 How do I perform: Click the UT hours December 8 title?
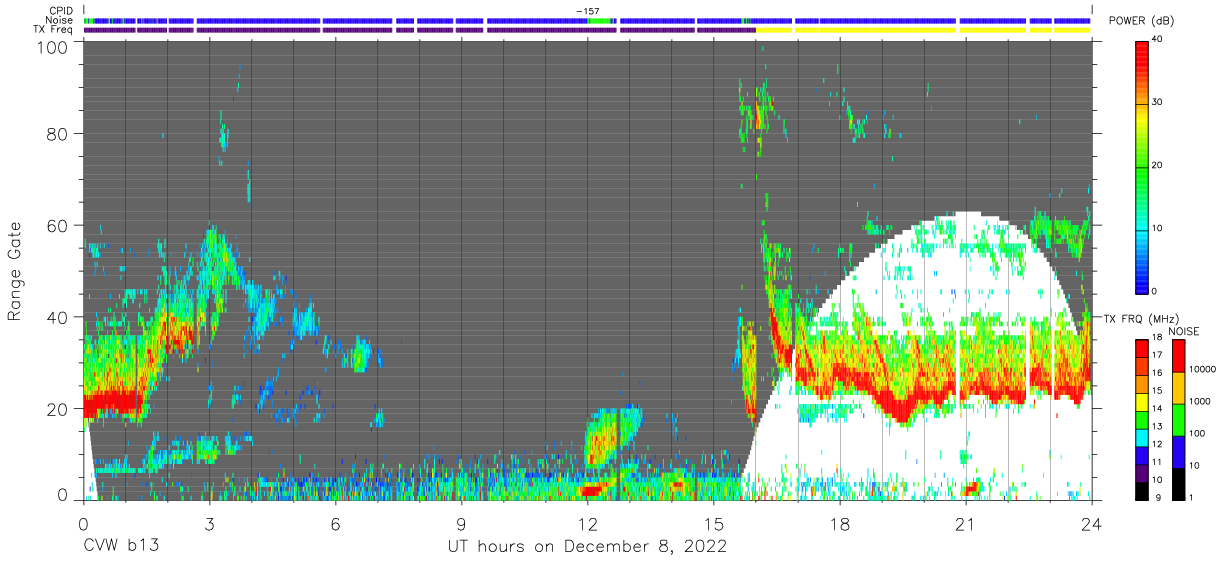pyautogui.click(x=587, y=546)
